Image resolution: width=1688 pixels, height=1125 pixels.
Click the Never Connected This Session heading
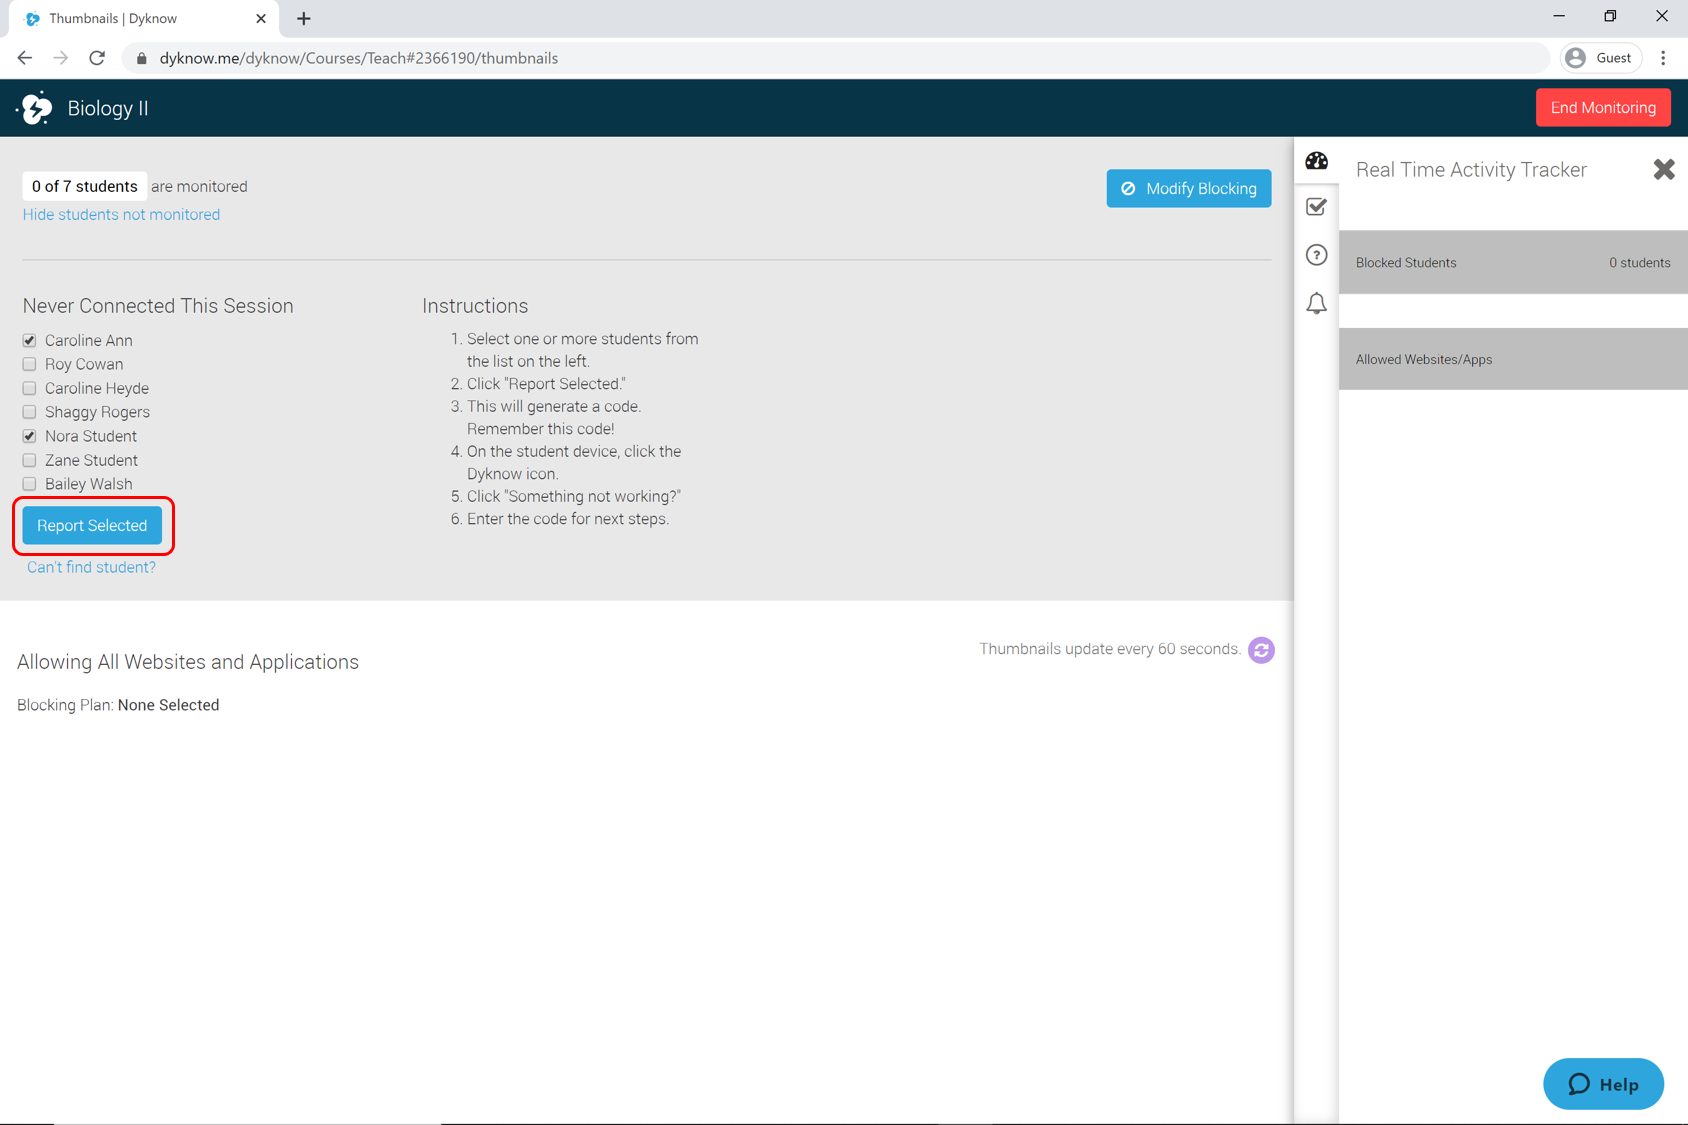click(158, 306)
